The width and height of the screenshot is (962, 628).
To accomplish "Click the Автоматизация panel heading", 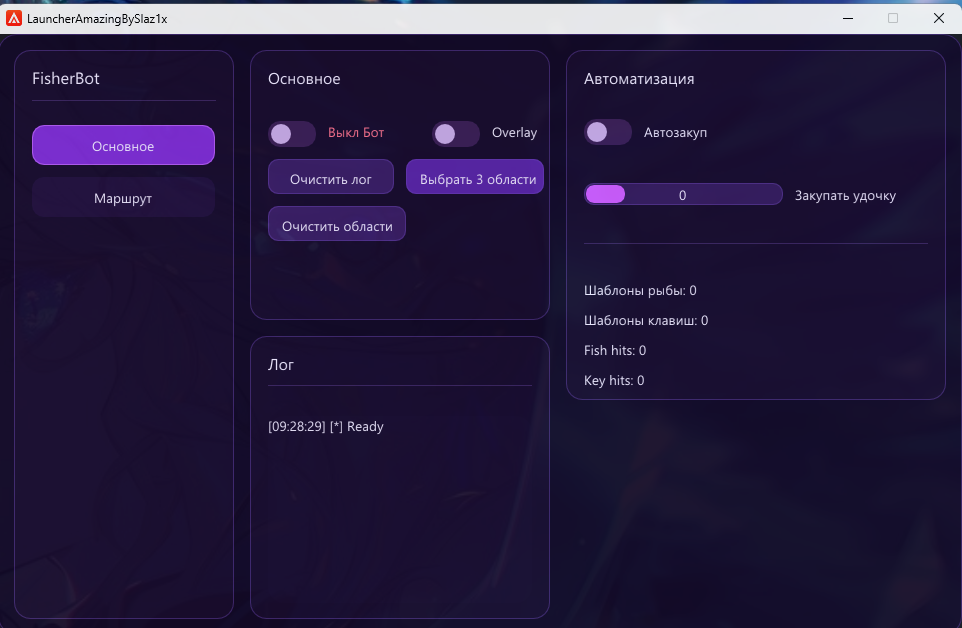I will (639, 79).
